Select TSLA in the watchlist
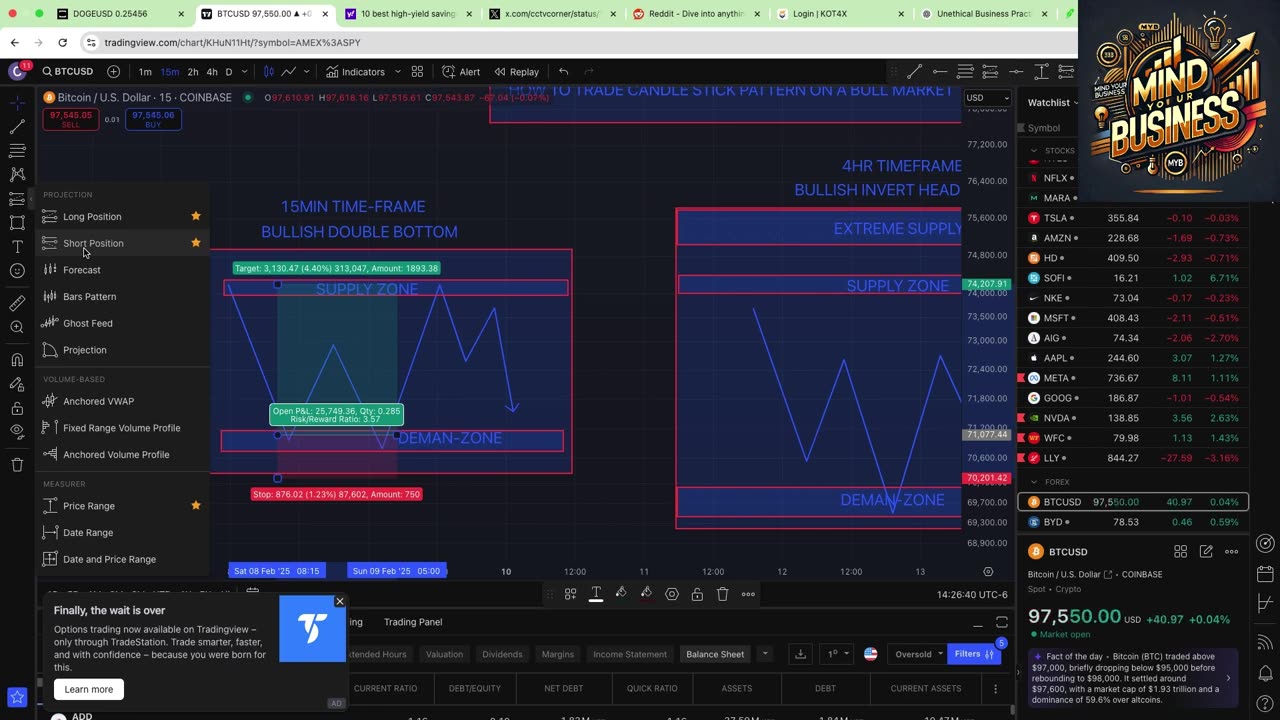 1133,218
